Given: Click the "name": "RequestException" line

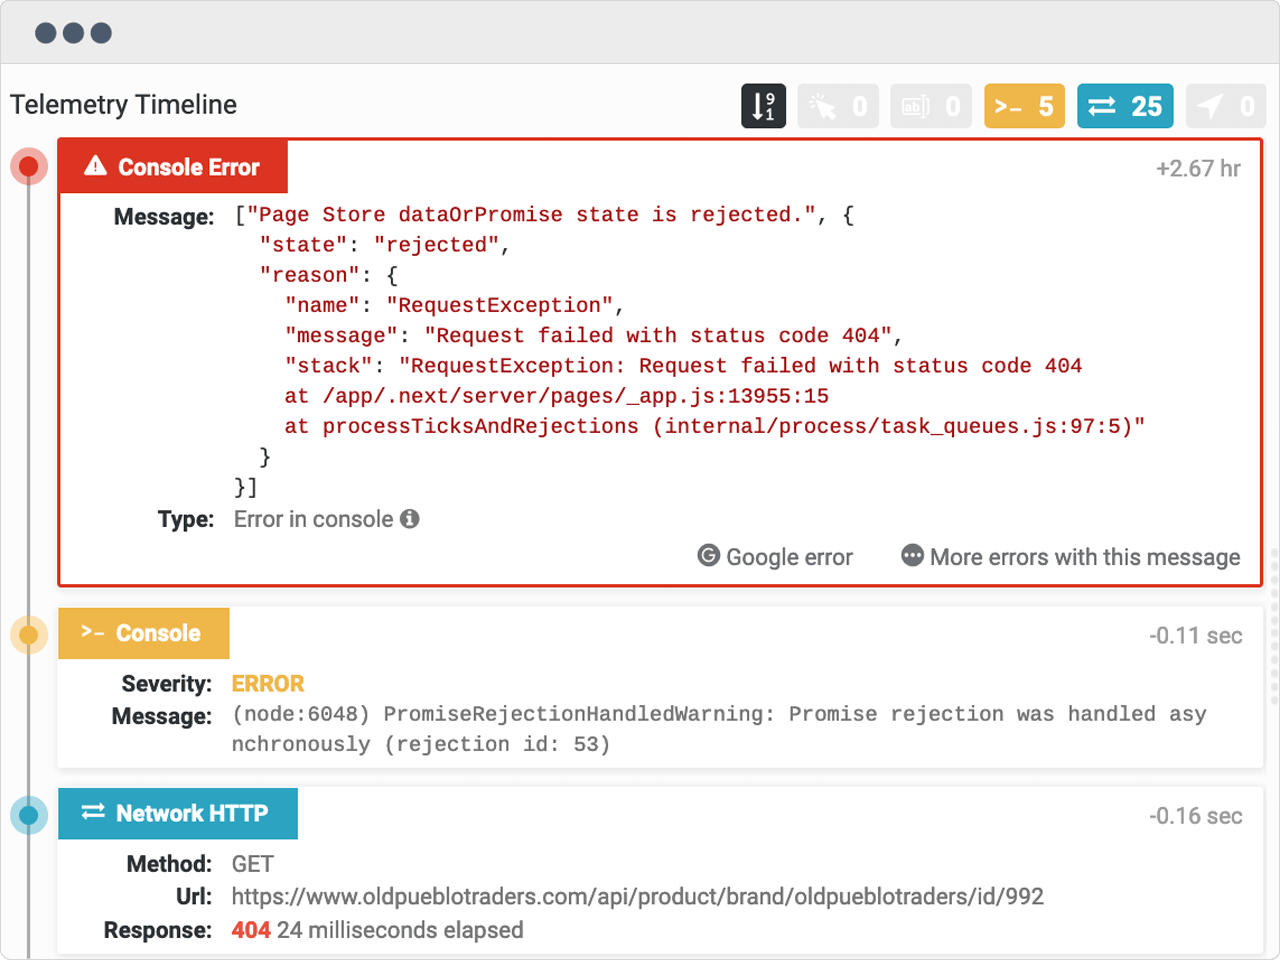Looking at the screenshot, I should click(x=454, y=305).
